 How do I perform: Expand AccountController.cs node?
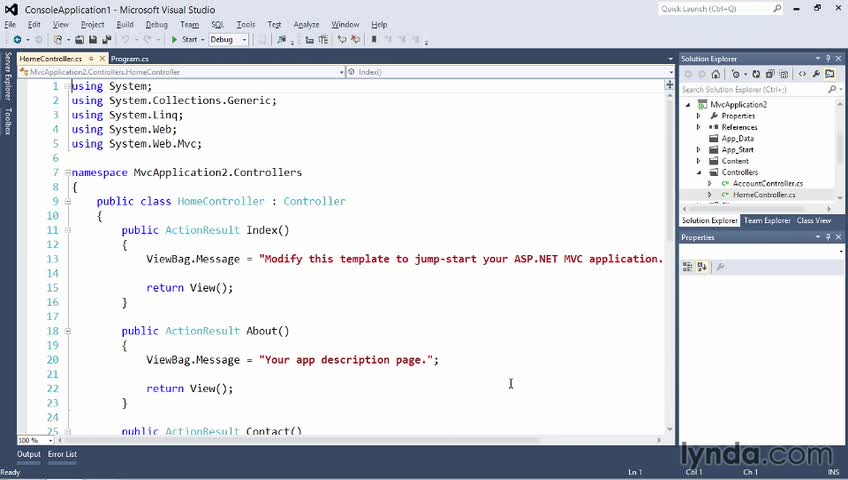click(710, 184)
